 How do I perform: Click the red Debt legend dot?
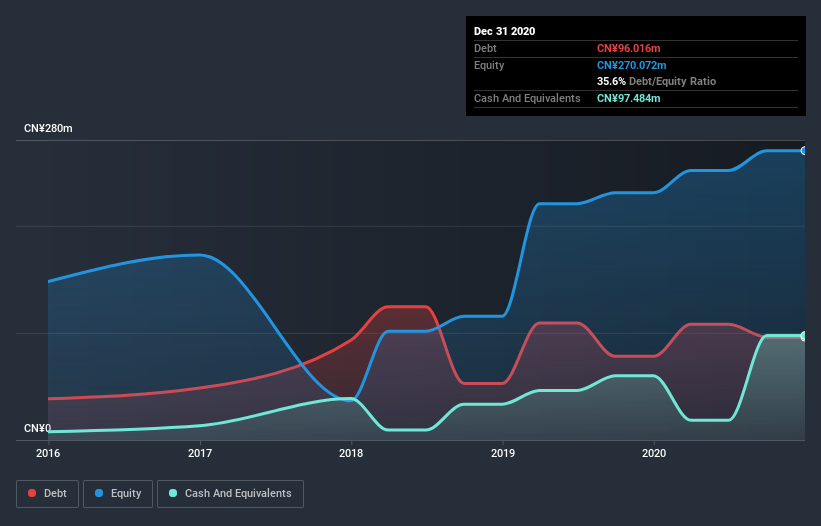(32, 493)
